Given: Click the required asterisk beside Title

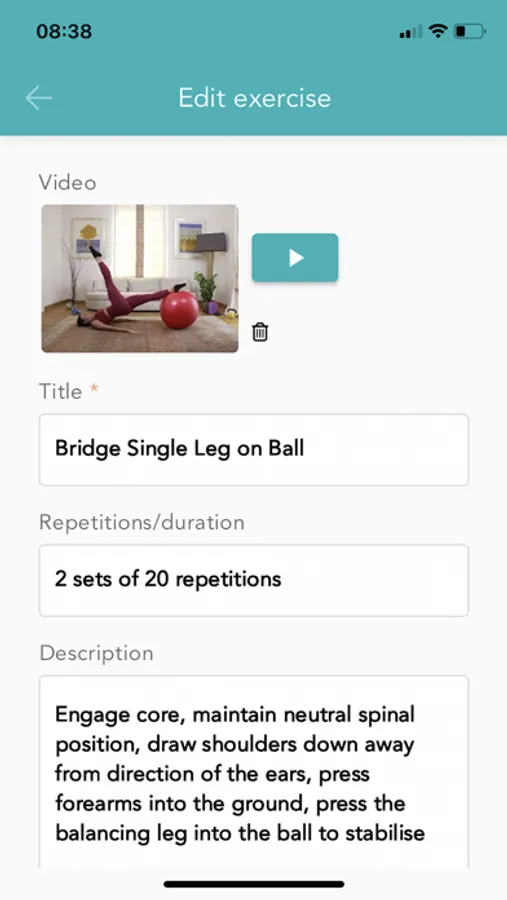Looking at the screenshot, I should point(94,390).
